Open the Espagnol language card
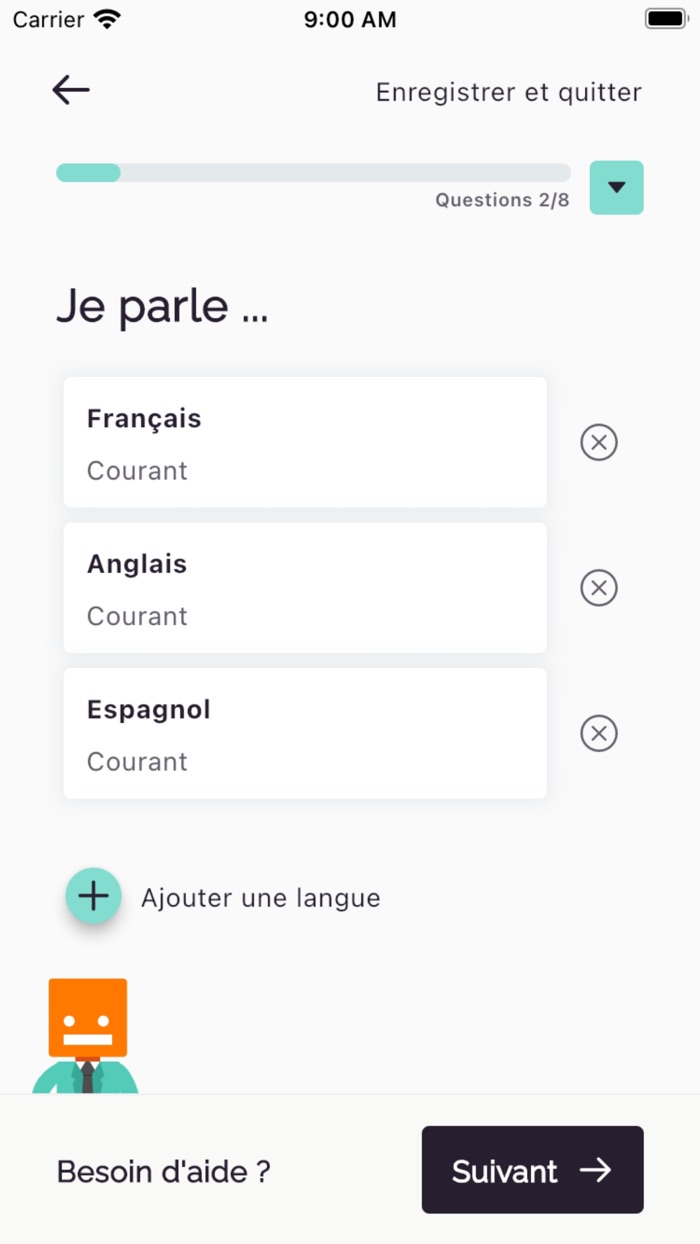 coord(305,733)
